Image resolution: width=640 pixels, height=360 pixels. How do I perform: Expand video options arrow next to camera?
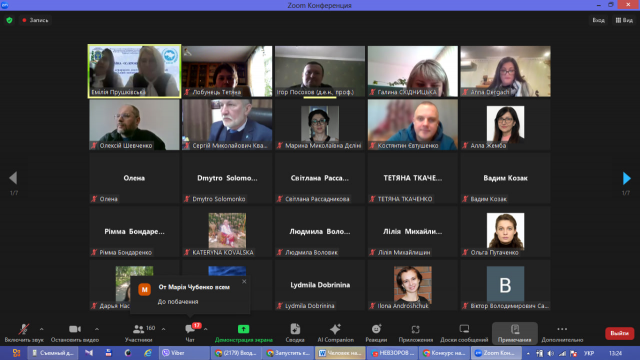click(97, 329)
